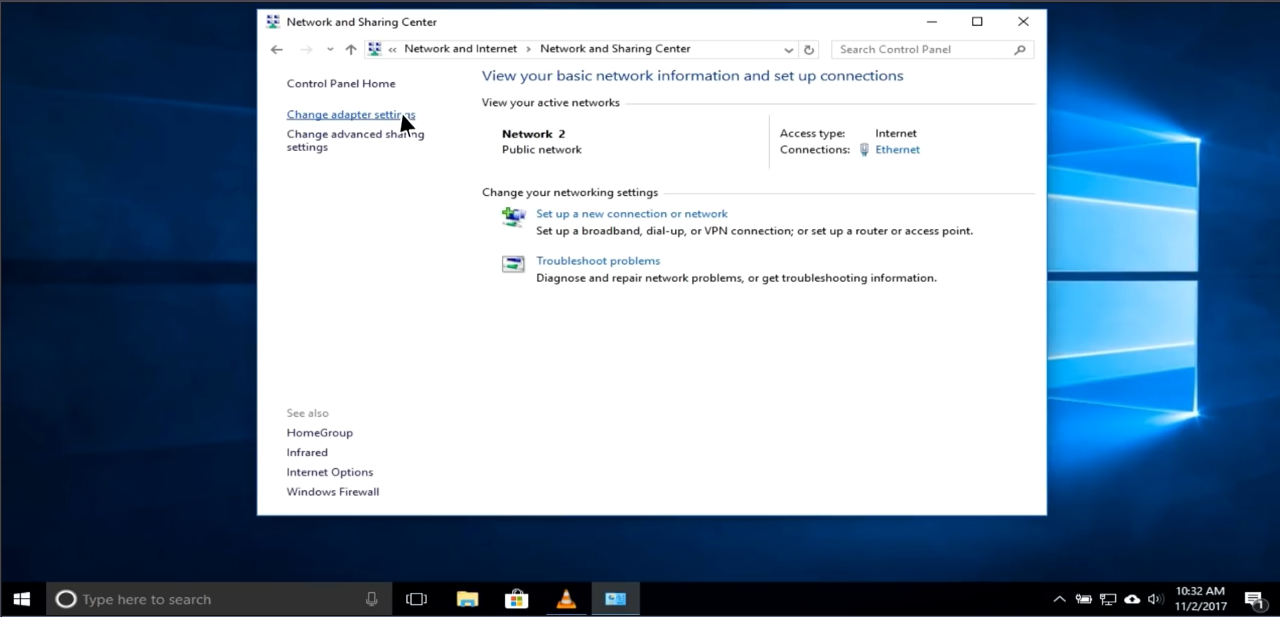Open File Explorer from the taskbar

pos(467,599)
